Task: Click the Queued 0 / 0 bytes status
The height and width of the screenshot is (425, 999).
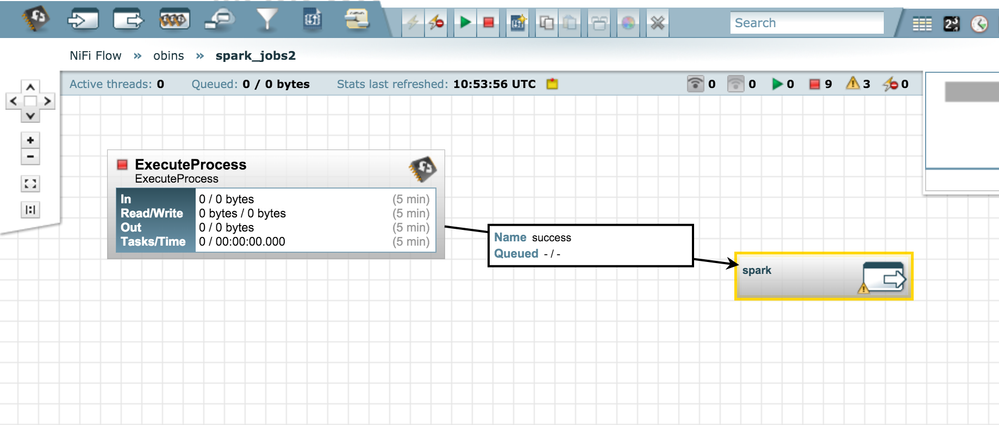Action: pos(250,84)
